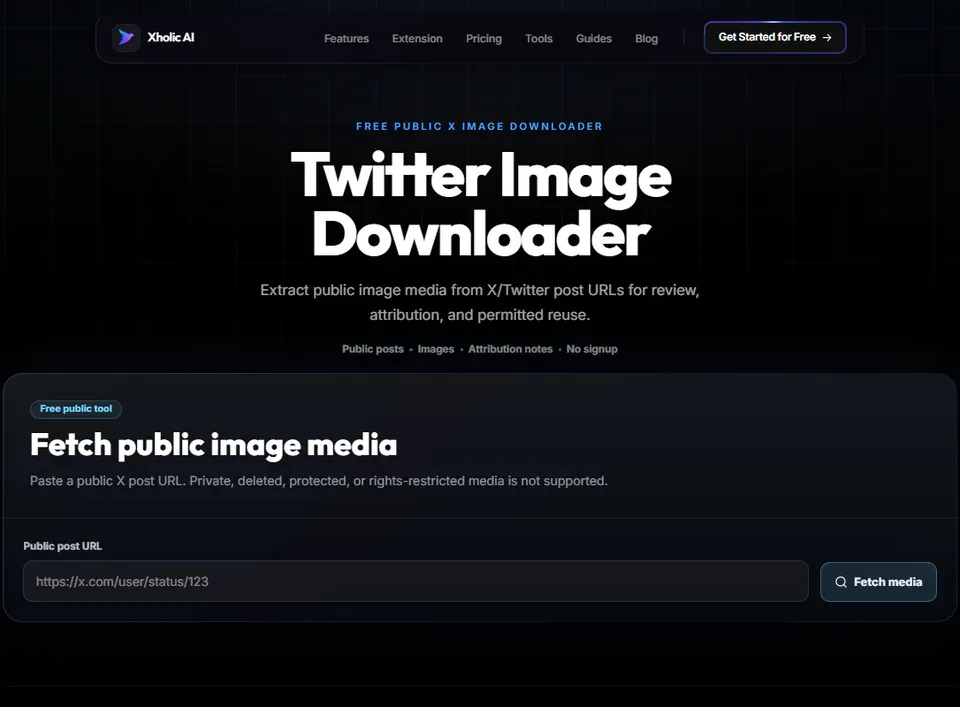Image resolution: width=960 pixels, height=707 pixels.
Task: Click the Images tag text
Action: click(x=436, y=349)
